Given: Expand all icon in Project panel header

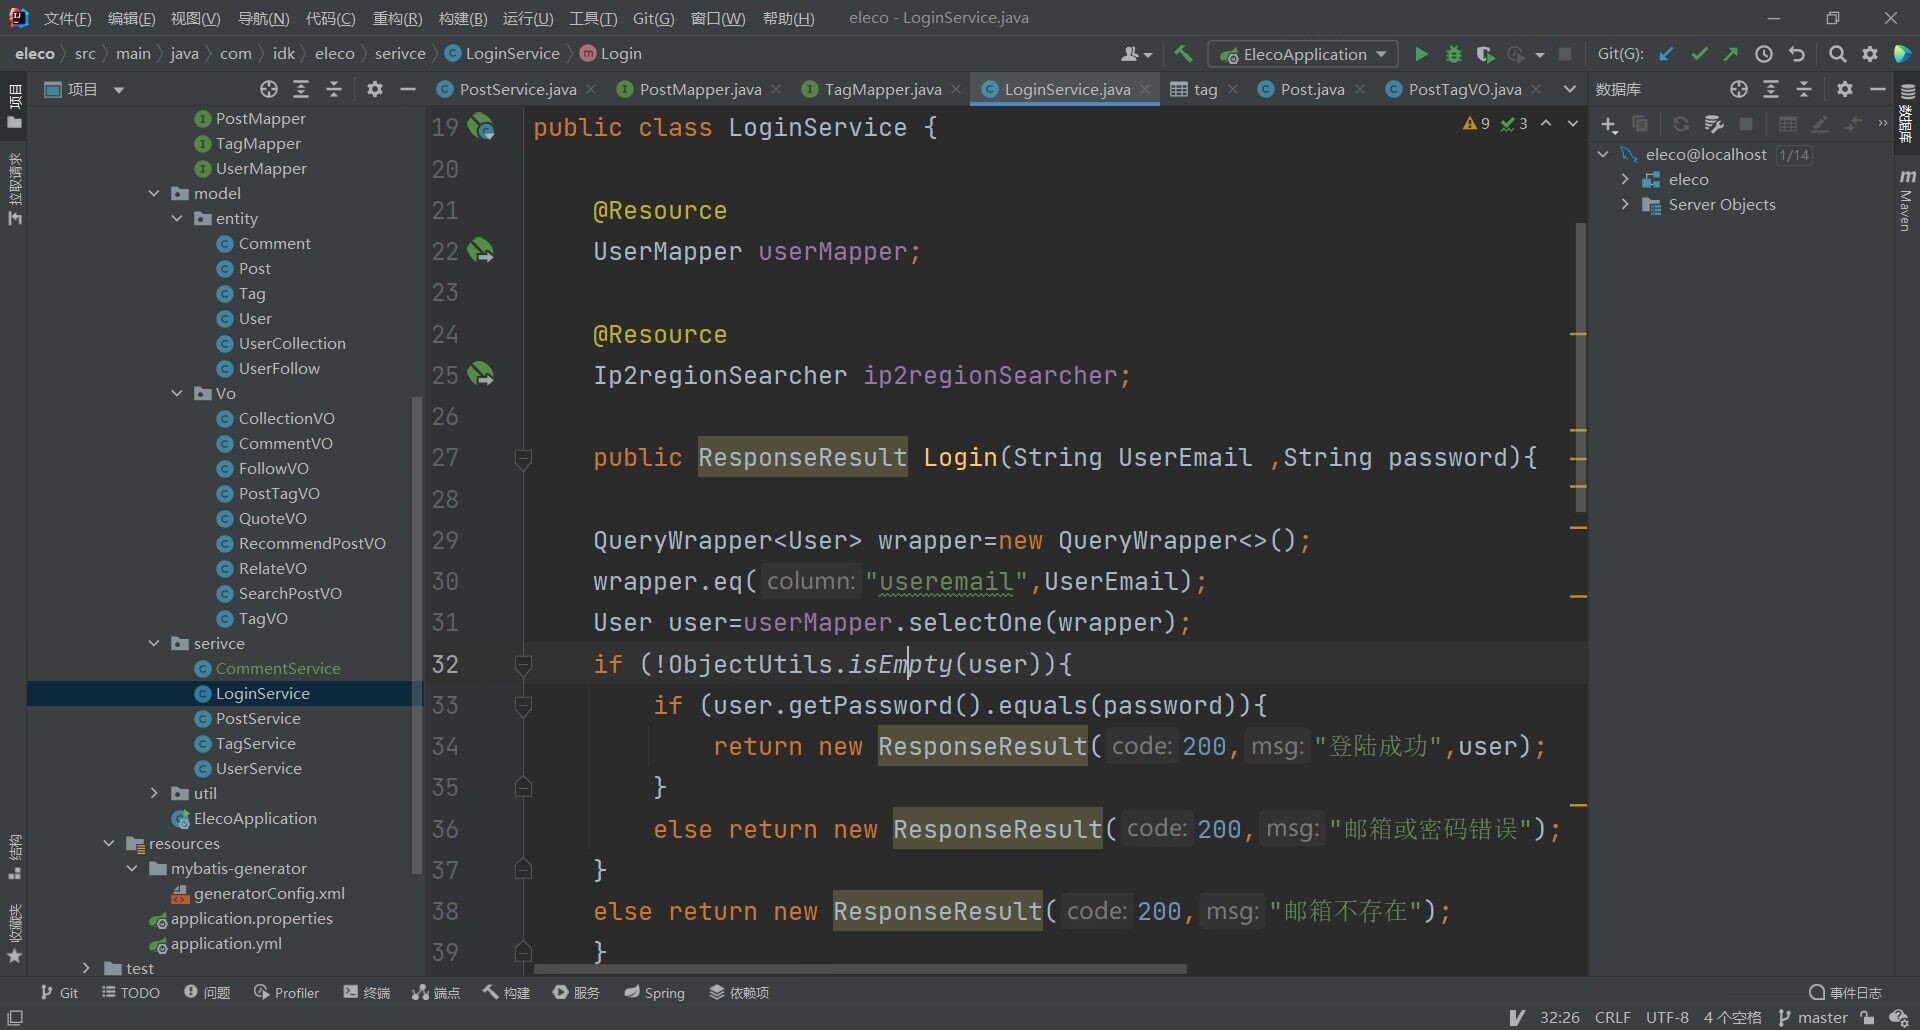Looking at the screenshot, I should point(301,89).
